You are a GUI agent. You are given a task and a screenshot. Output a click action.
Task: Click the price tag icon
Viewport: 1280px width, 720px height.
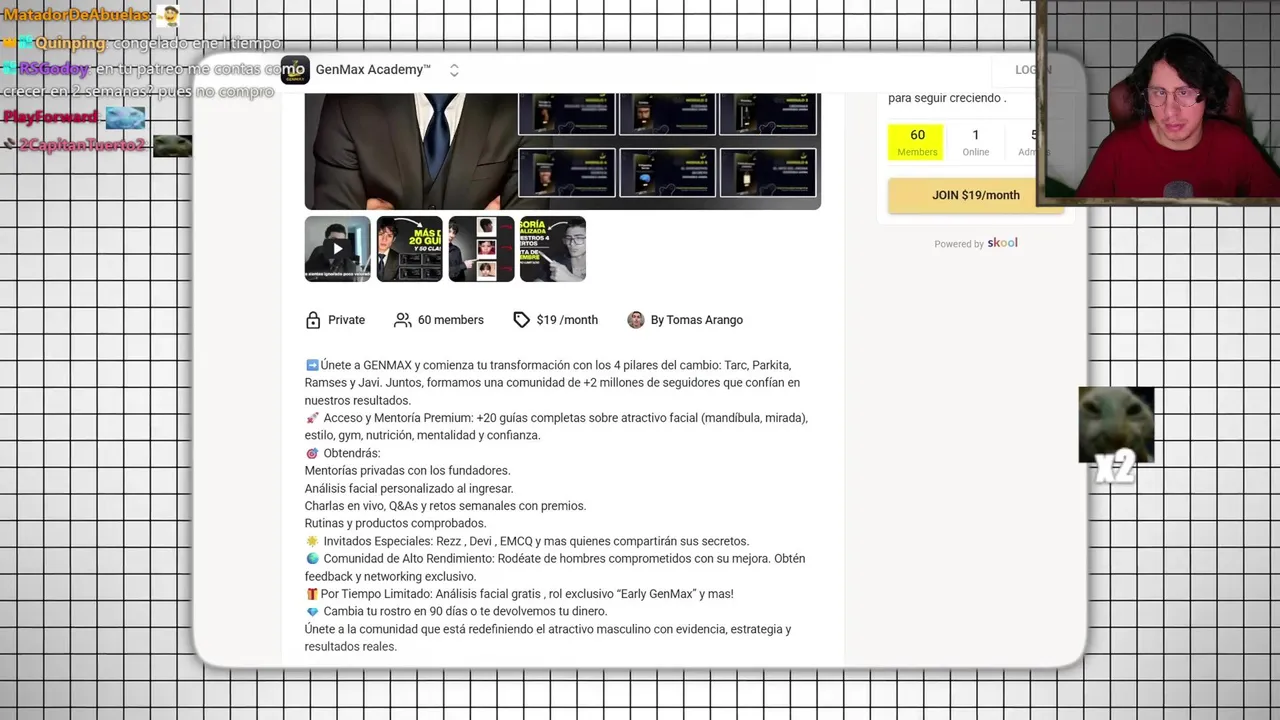pyautogui.click(x=521, y=320)
